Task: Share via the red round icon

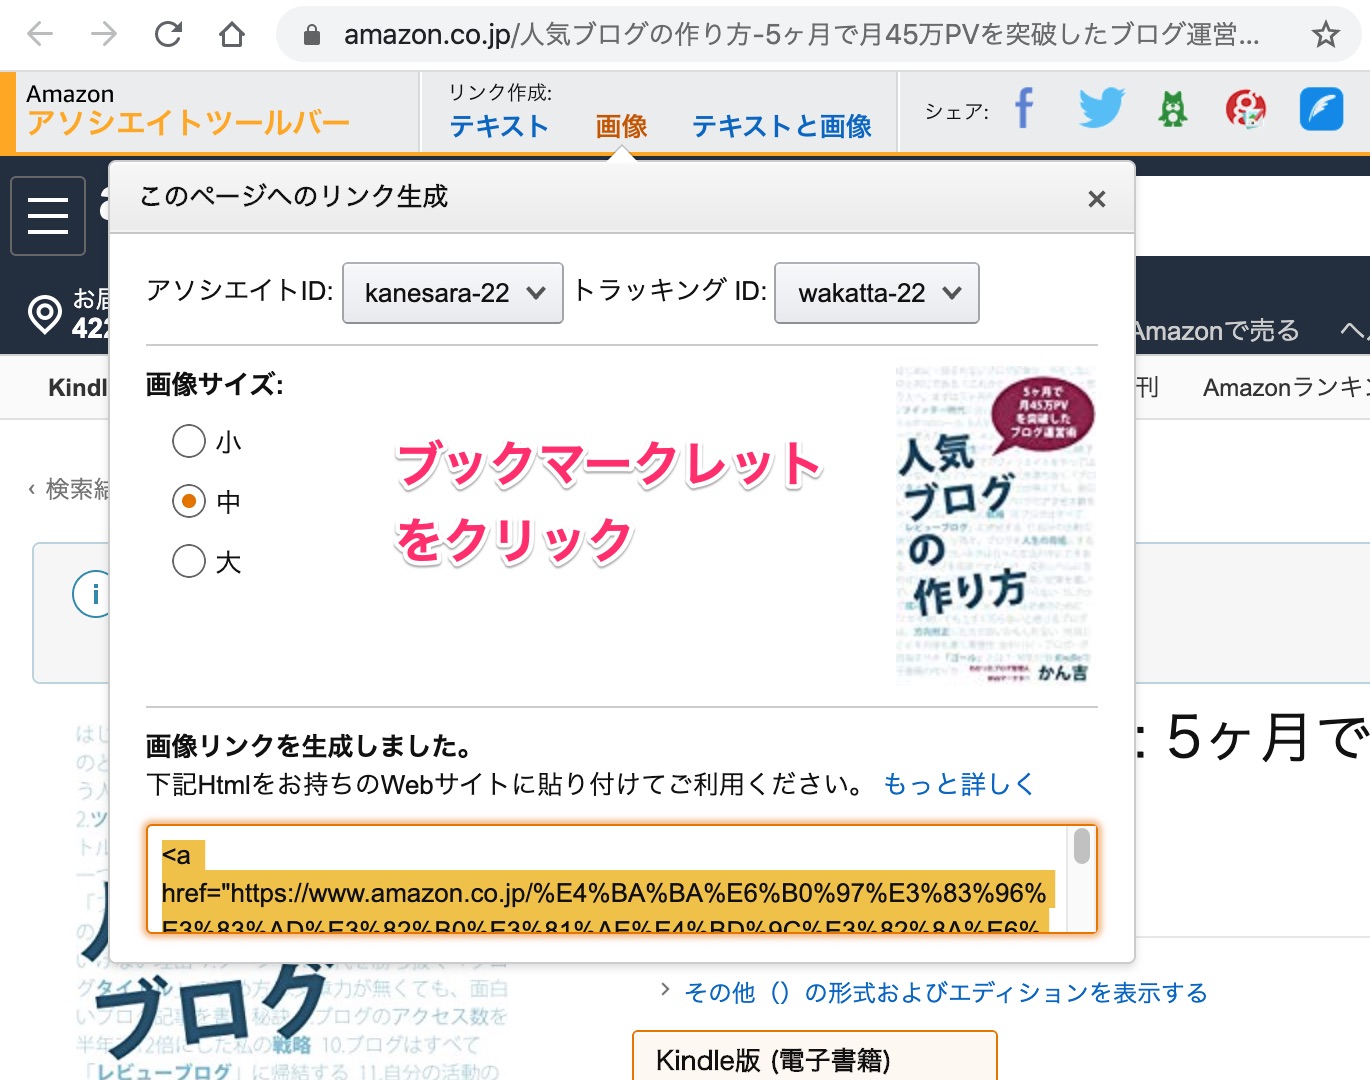Action: [1245, 108]
